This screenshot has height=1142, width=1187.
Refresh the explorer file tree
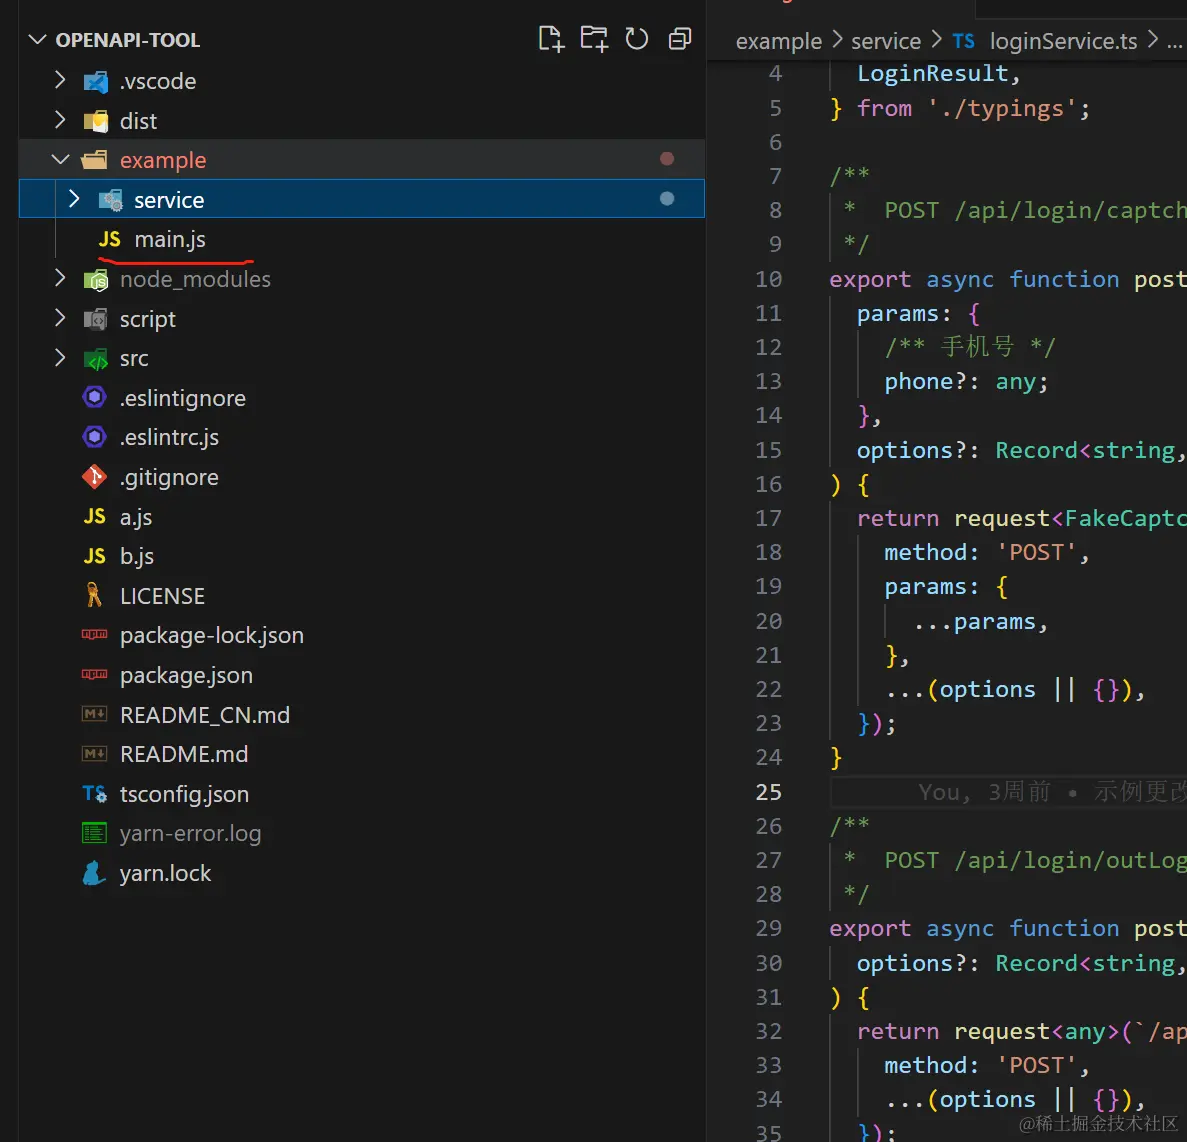[x=637, y=39]
